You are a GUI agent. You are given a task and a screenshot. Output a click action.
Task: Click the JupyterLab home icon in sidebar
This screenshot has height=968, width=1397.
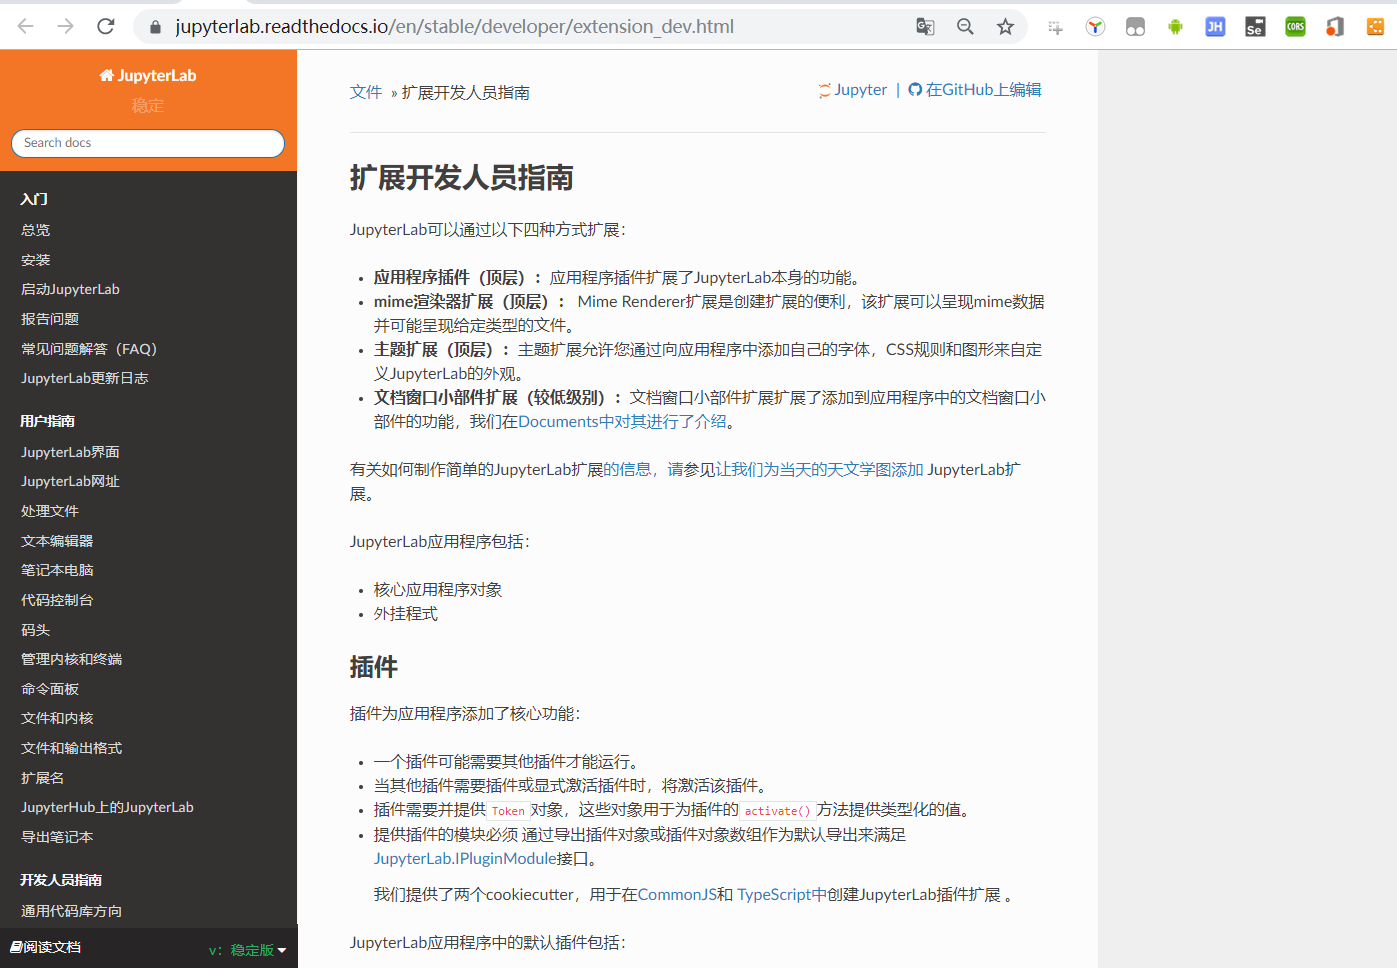[108, 74]
